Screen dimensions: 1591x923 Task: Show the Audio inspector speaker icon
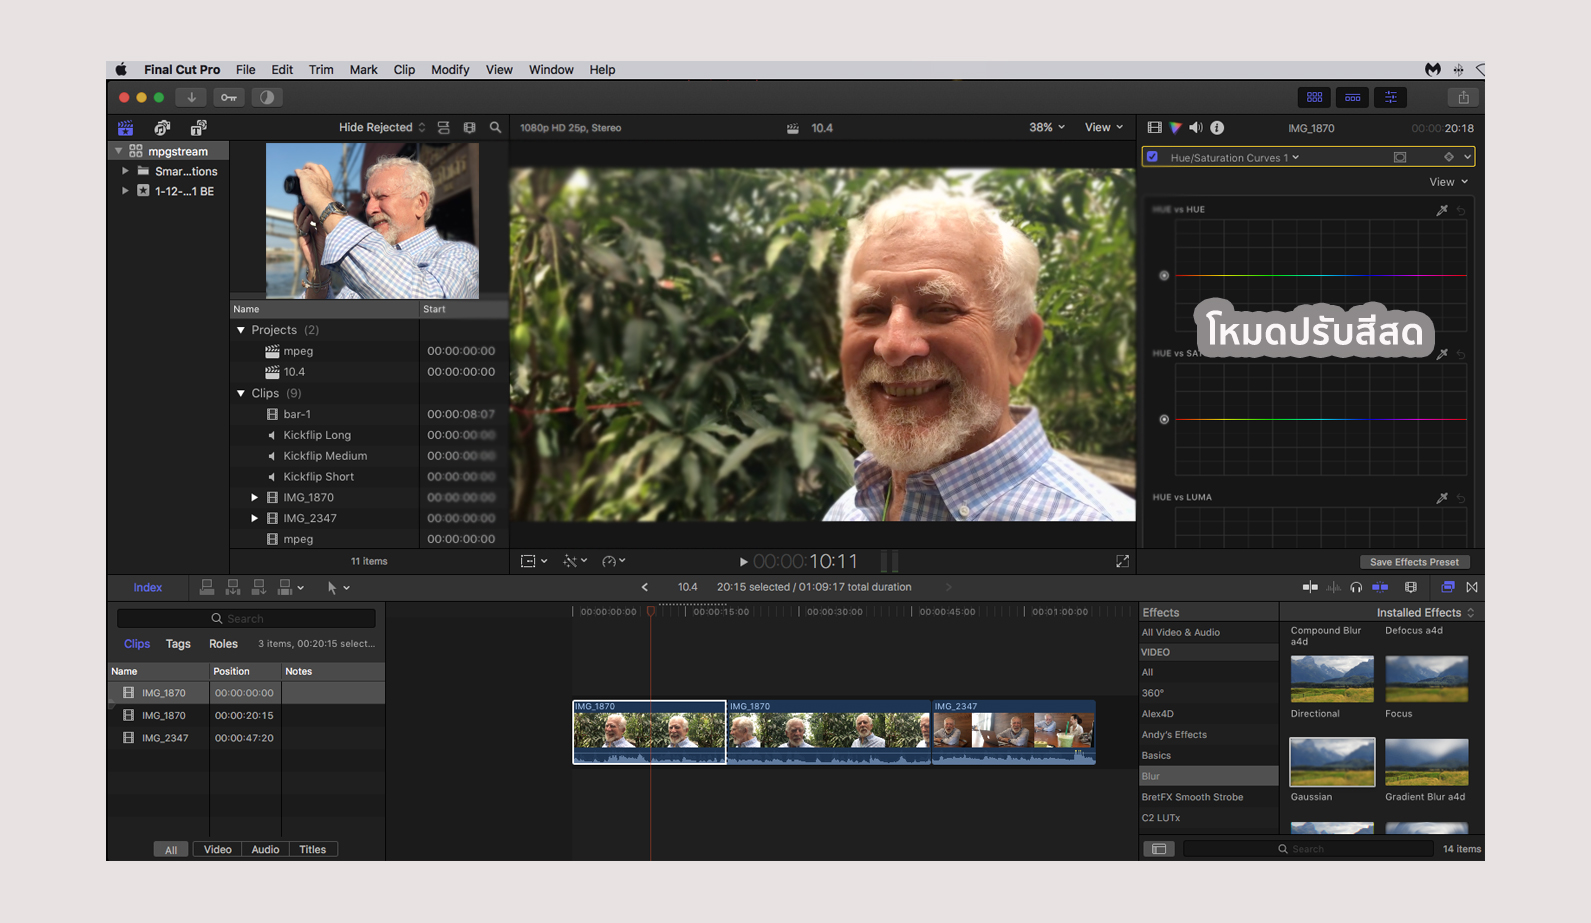[x=1196, y=128]
